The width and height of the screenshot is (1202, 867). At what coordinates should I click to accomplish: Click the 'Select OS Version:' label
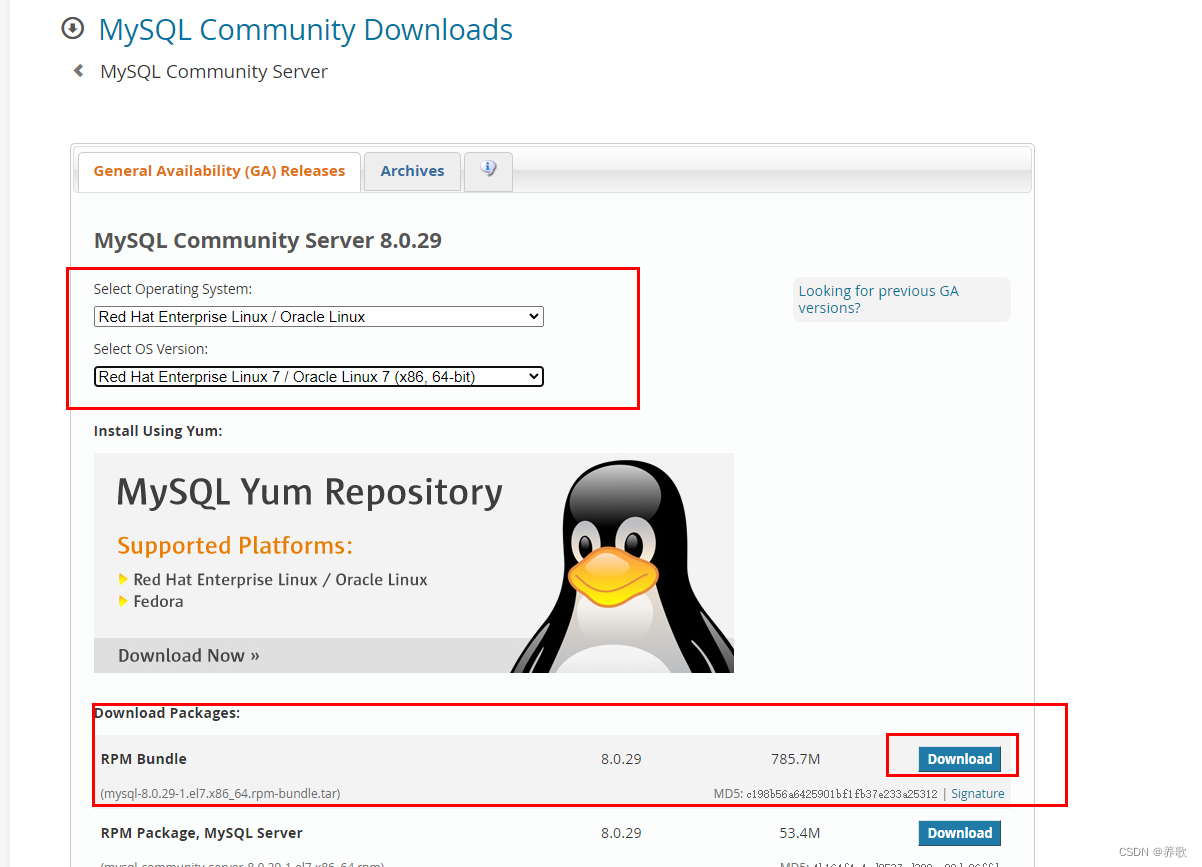(151, 349)
